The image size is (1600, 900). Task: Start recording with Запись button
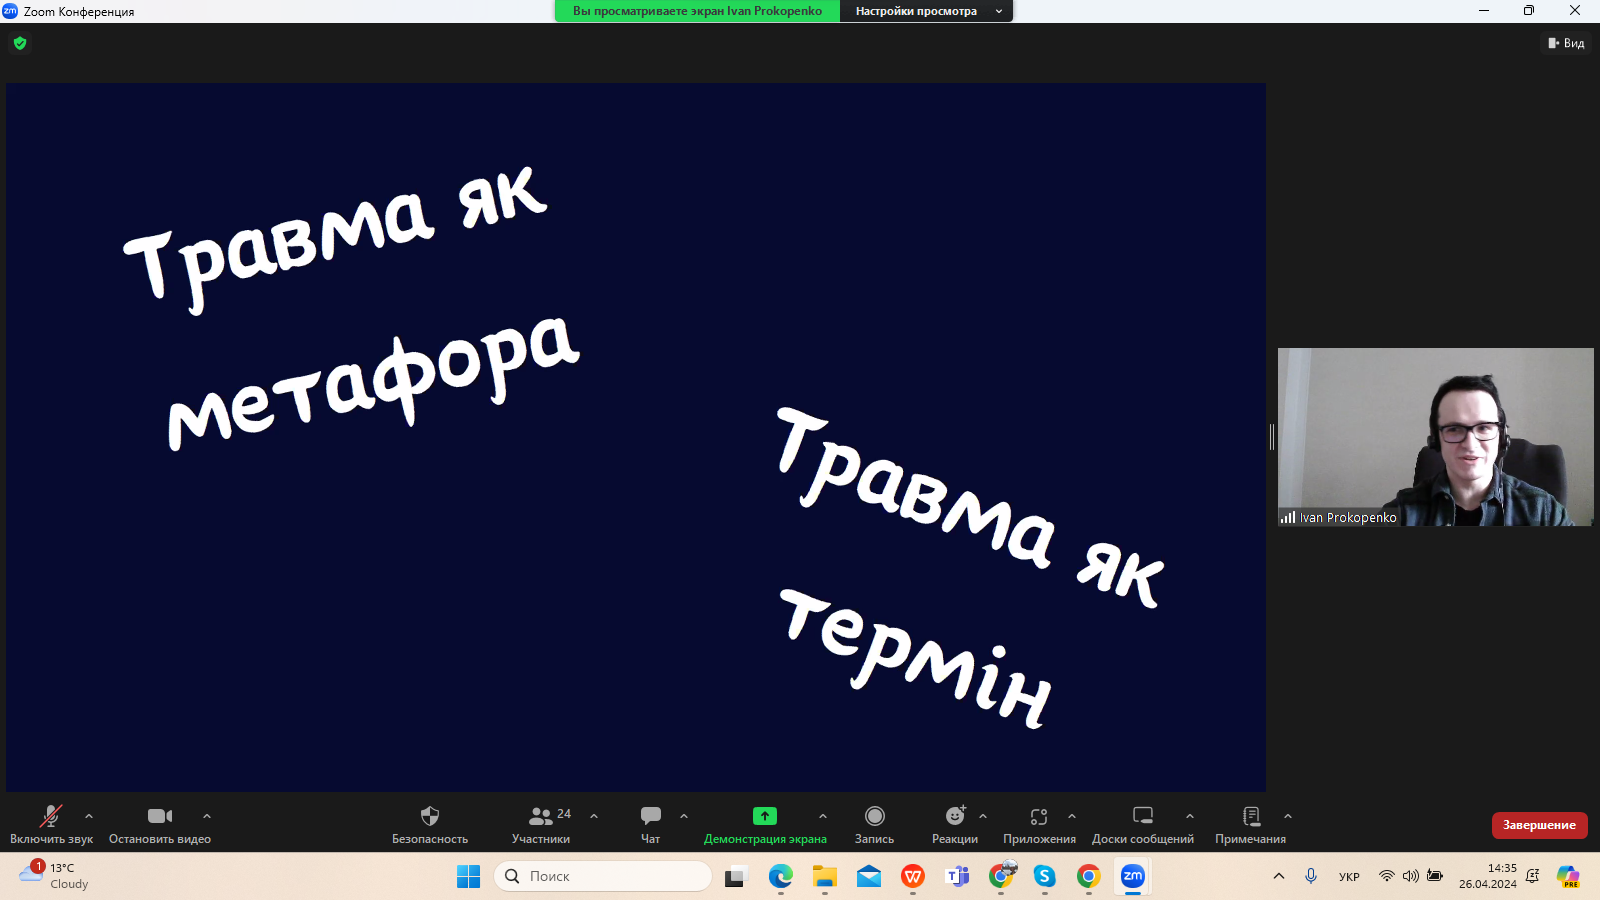(874, 823)
